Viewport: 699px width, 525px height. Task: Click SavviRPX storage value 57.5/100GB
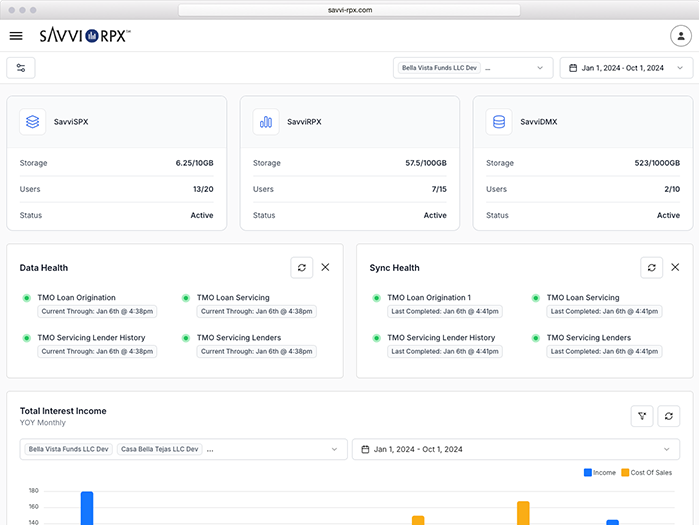(x=426, y=163)
